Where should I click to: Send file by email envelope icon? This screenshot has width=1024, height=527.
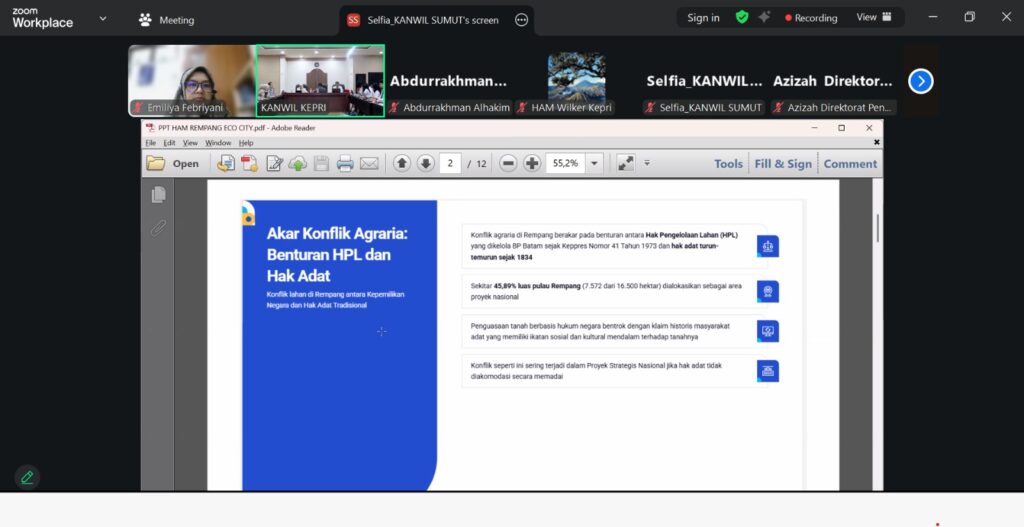click(x=369, y=163)
